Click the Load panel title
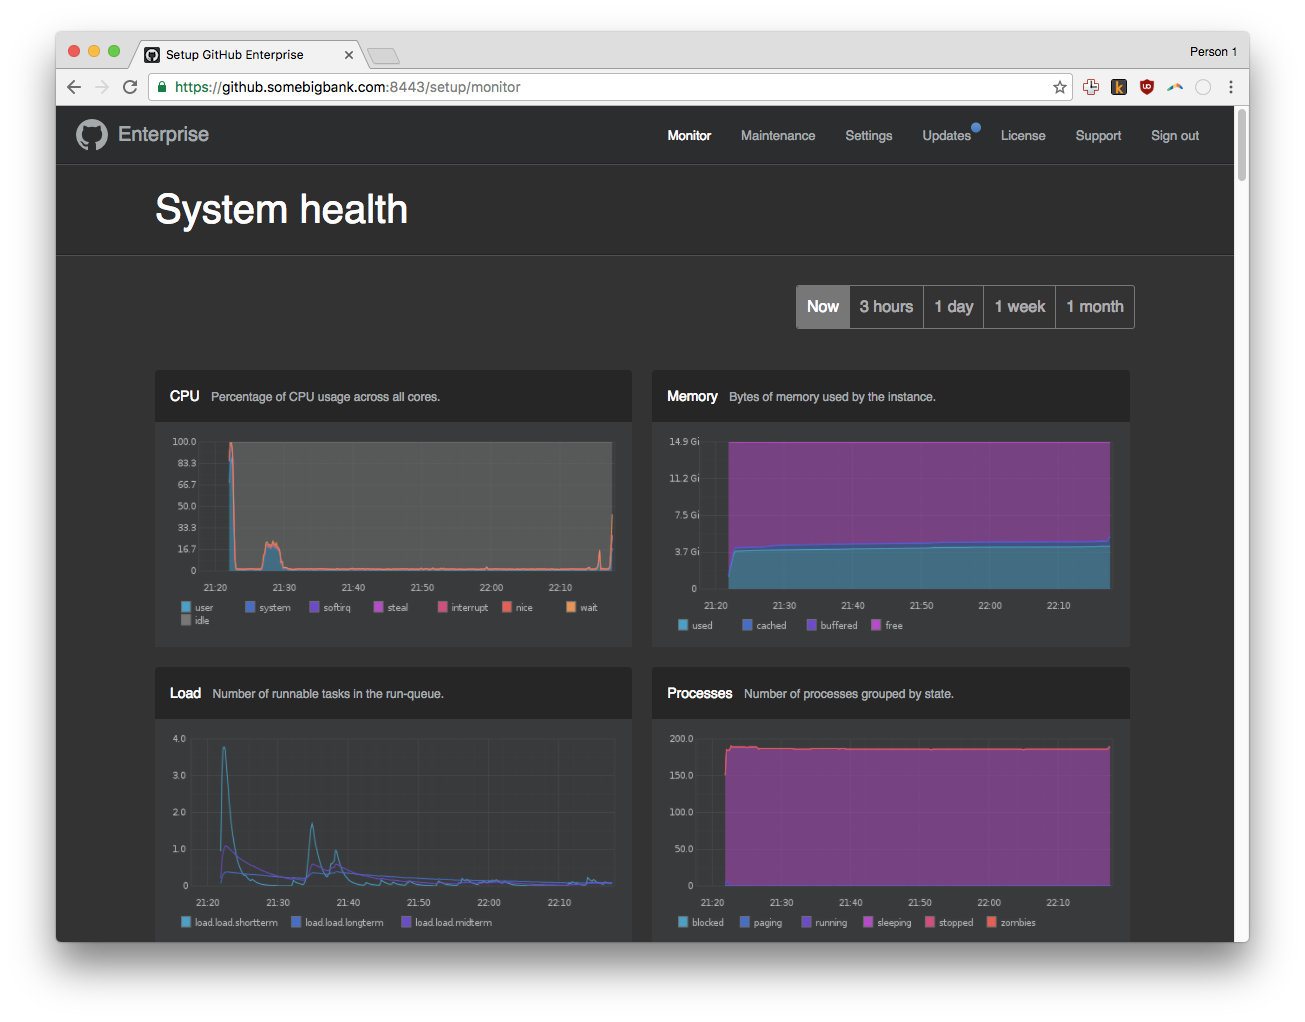 point(185,693)
